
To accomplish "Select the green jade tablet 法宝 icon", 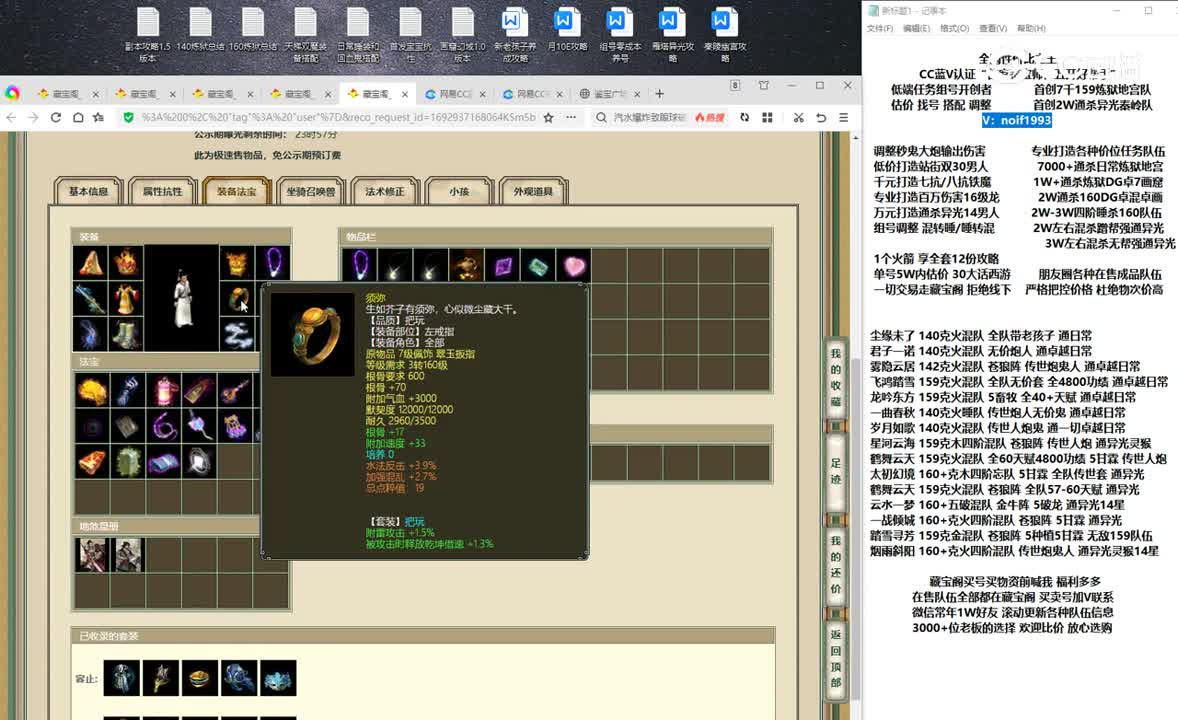I will (128, 462).
